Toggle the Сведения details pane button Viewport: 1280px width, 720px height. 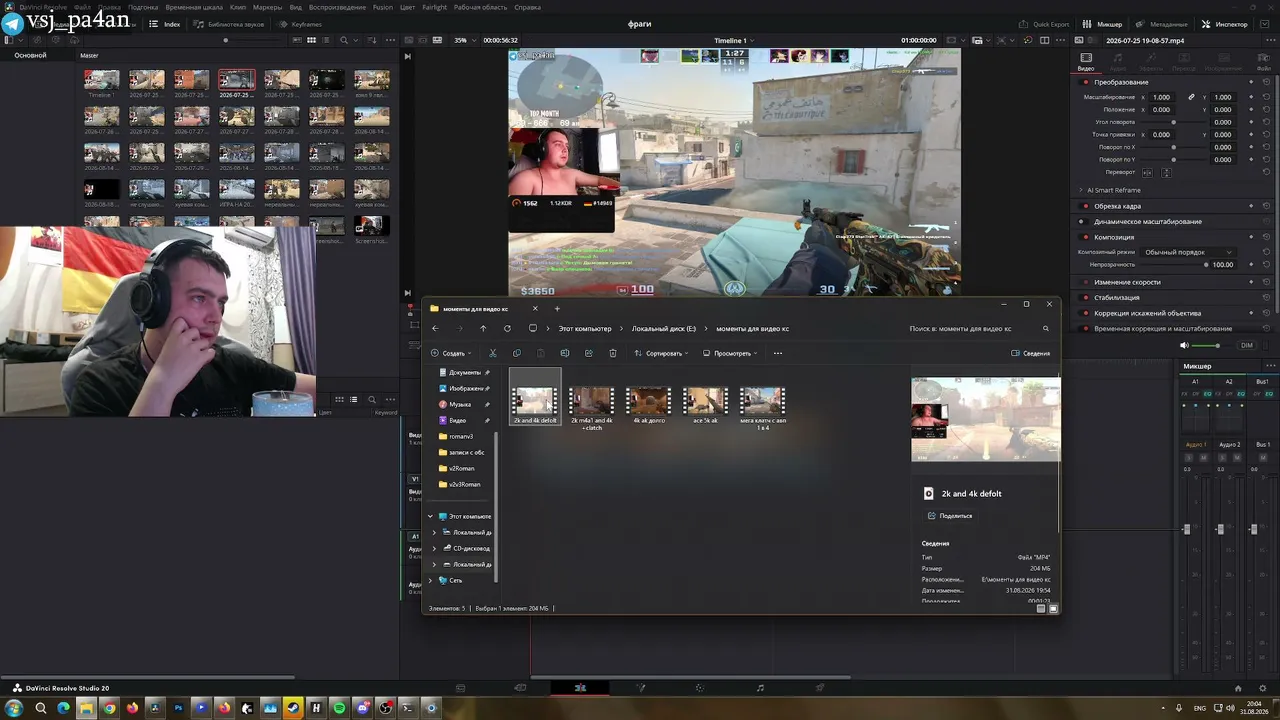[1031, 353]
